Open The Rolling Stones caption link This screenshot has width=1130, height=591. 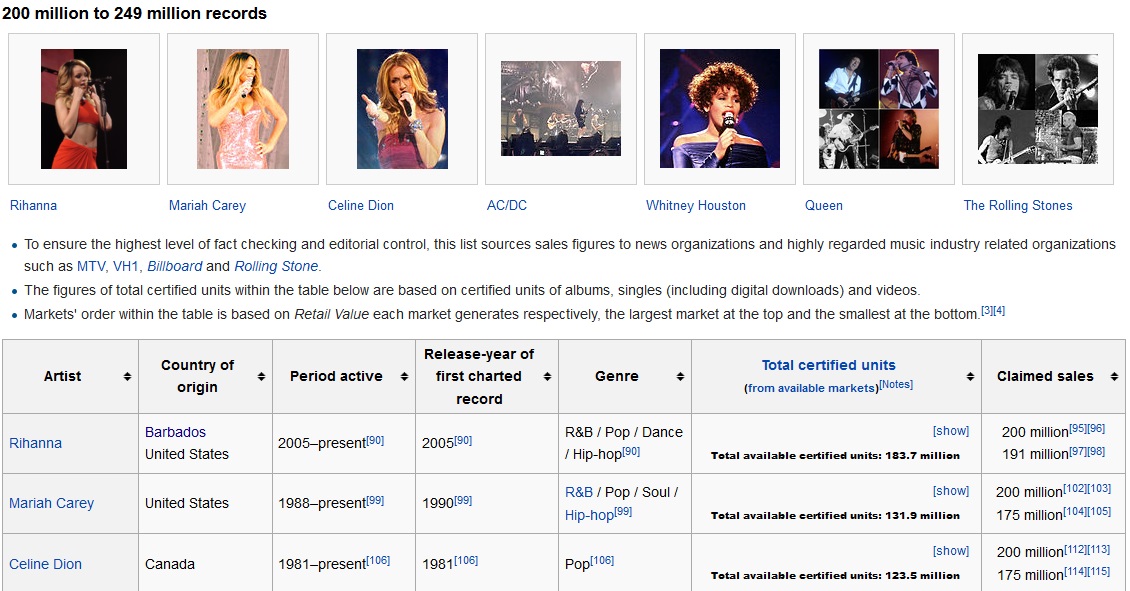point(1017,206)
